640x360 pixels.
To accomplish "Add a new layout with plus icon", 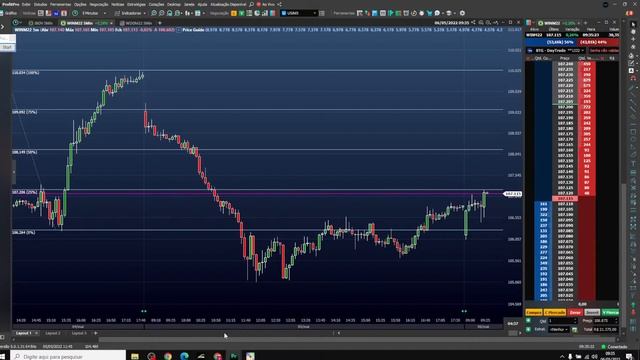I will pos(96,333).
